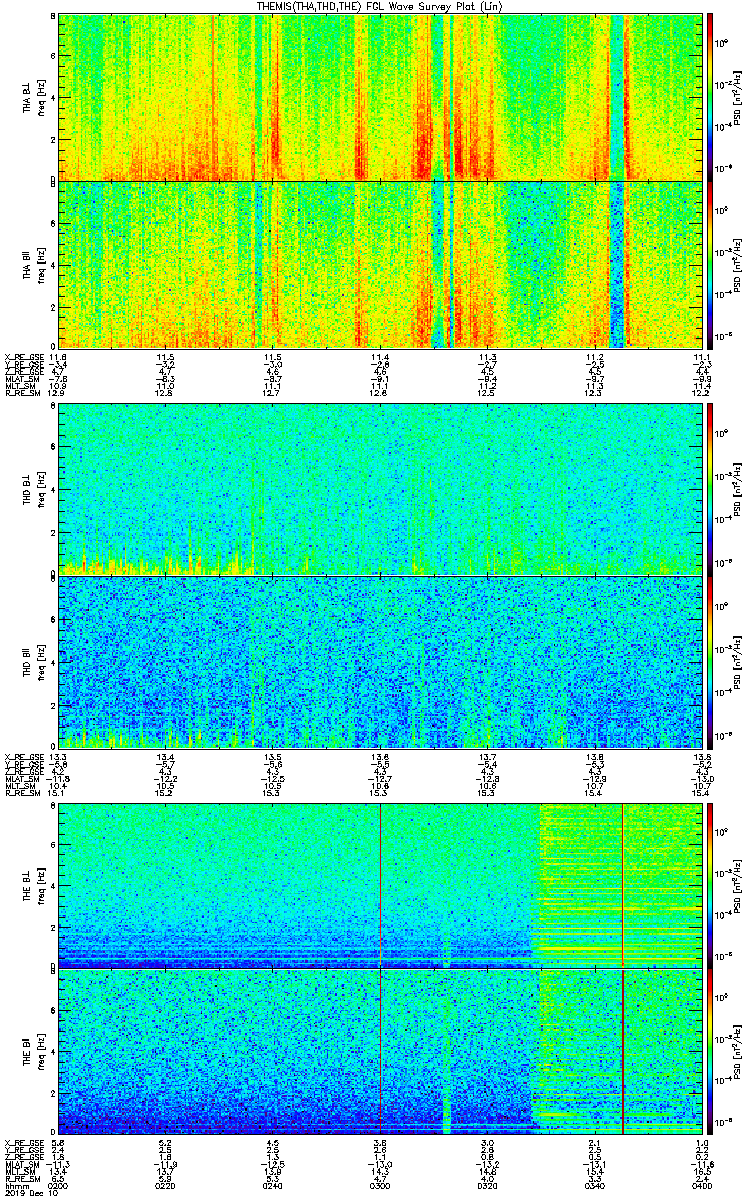Click red vertical line near 0345 in THE B∥ panel
This screenshot has width=750, height=1200.
623,1050
